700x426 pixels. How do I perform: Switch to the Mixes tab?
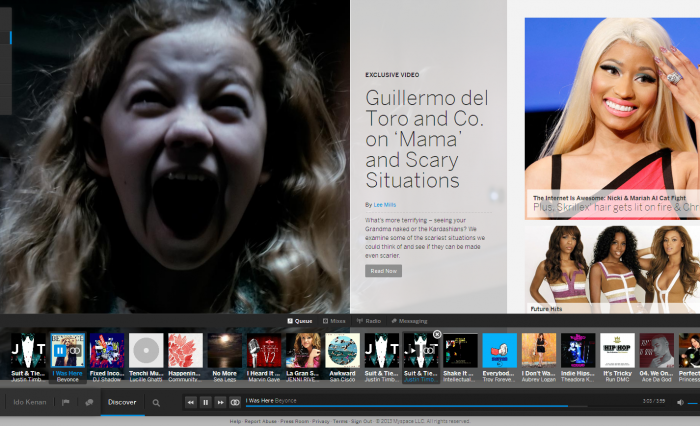(x=334, y=321)
